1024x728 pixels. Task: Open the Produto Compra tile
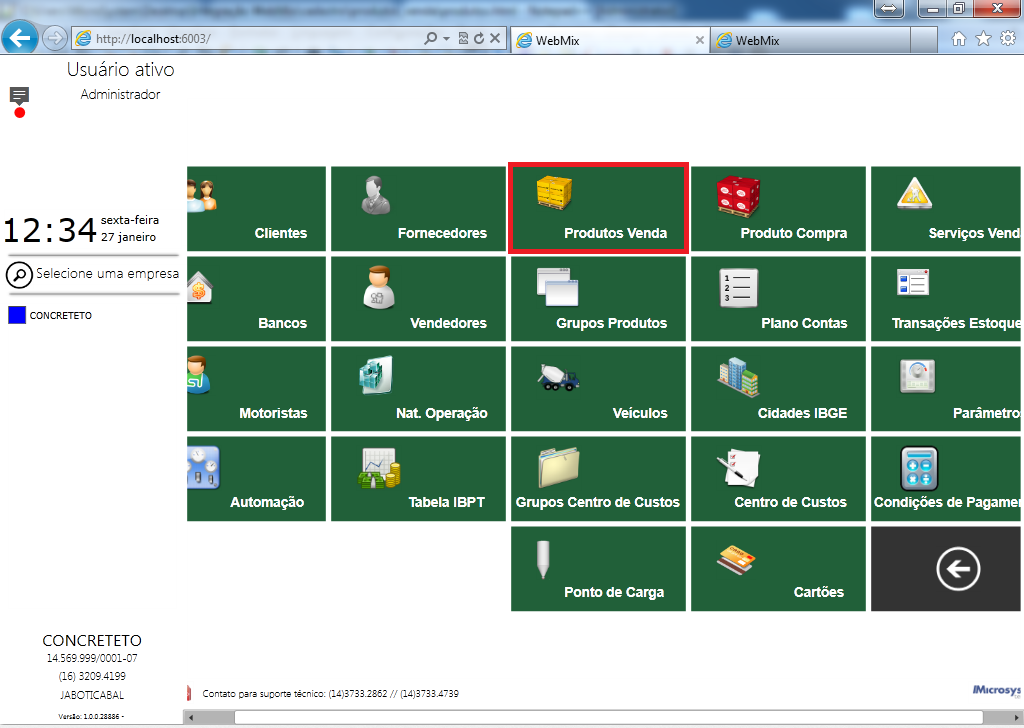pos(778,208)
